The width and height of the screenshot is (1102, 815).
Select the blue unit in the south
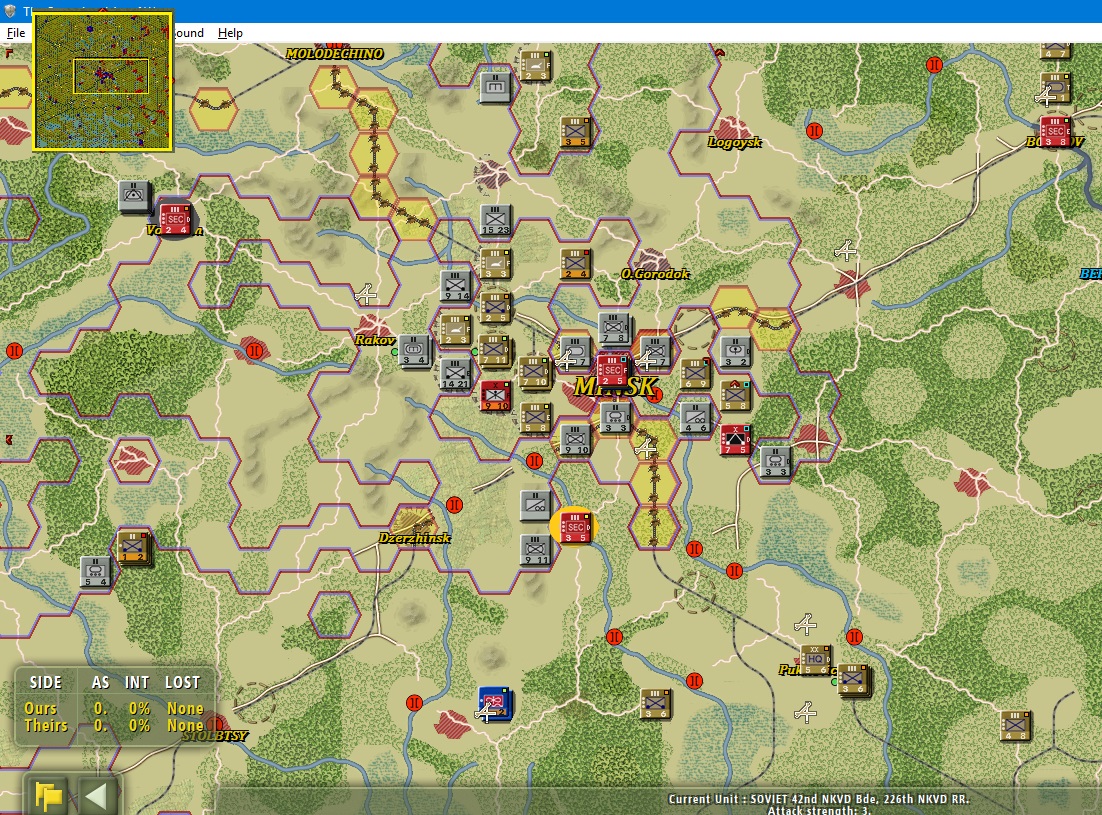point(494,703)
